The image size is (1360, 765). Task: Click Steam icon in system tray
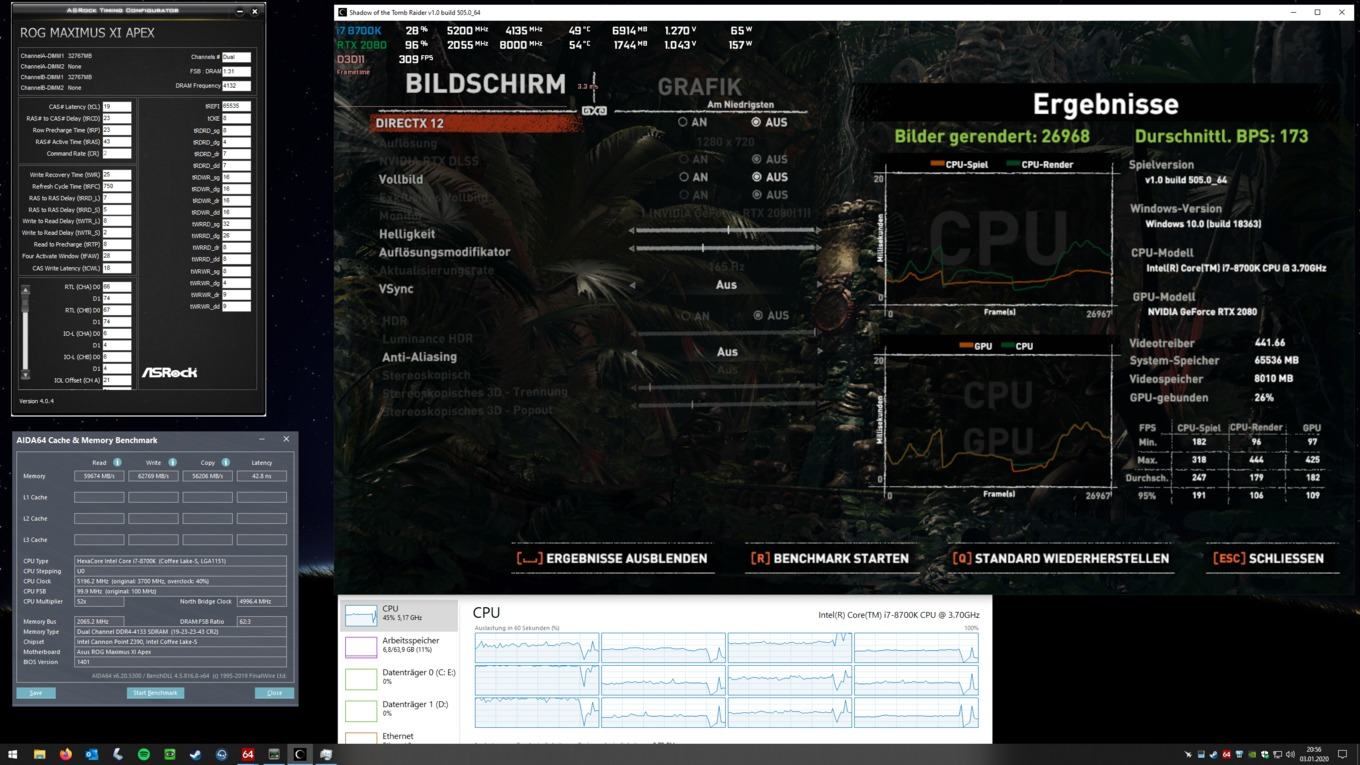pos(1213,754)
